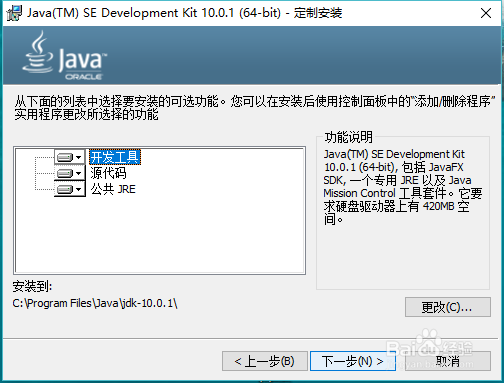This screenshot has height=383, width=504.
Task: Cancel installation with 取消 button
Action: pos(448,361)
